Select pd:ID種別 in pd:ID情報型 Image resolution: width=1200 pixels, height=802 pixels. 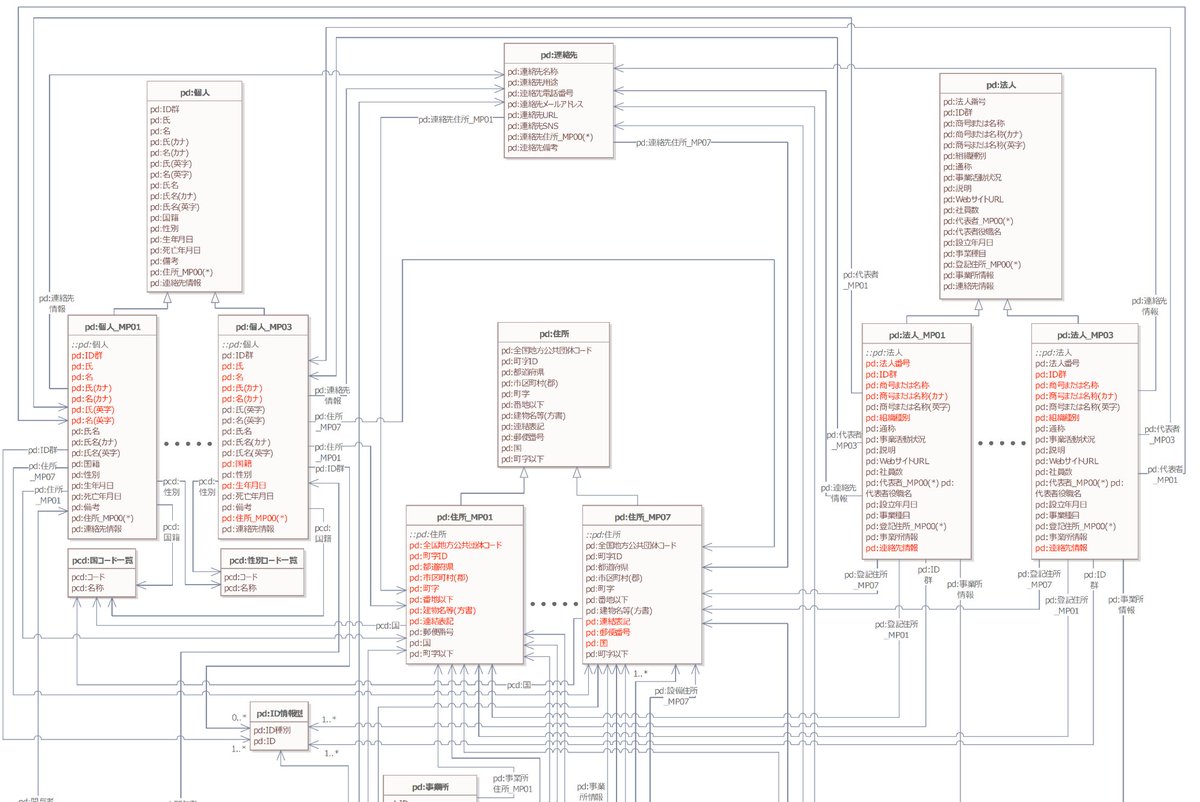[272, 731]
